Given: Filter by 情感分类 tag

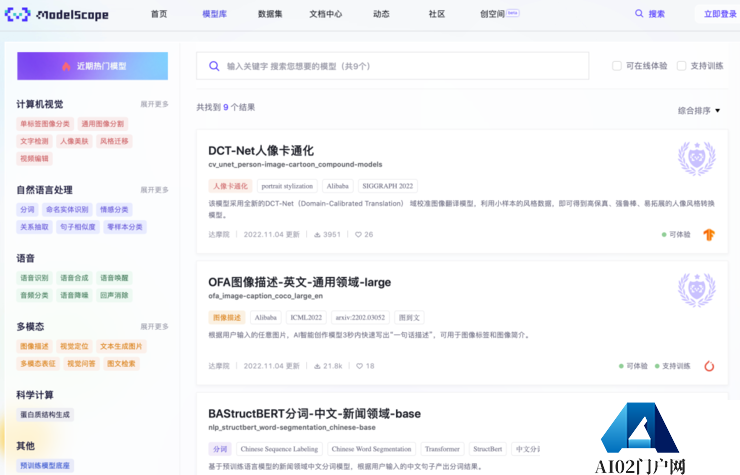Looking at the screenshot, I should click(114, 210).
